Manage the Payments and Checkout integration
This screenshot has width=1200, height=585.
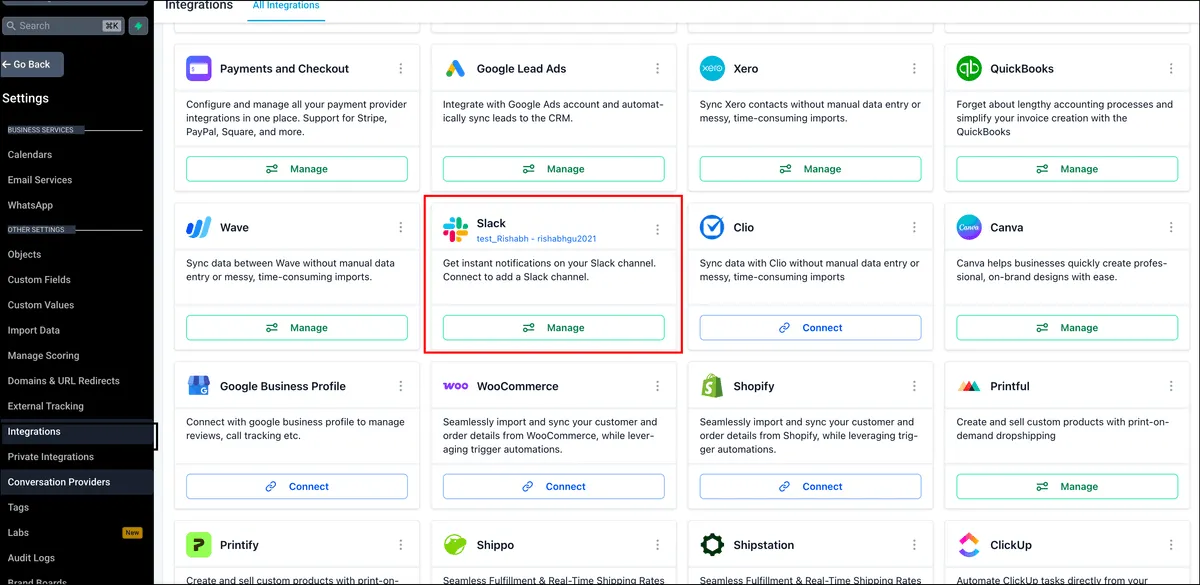pyautogui.click(x=297, y=169)
